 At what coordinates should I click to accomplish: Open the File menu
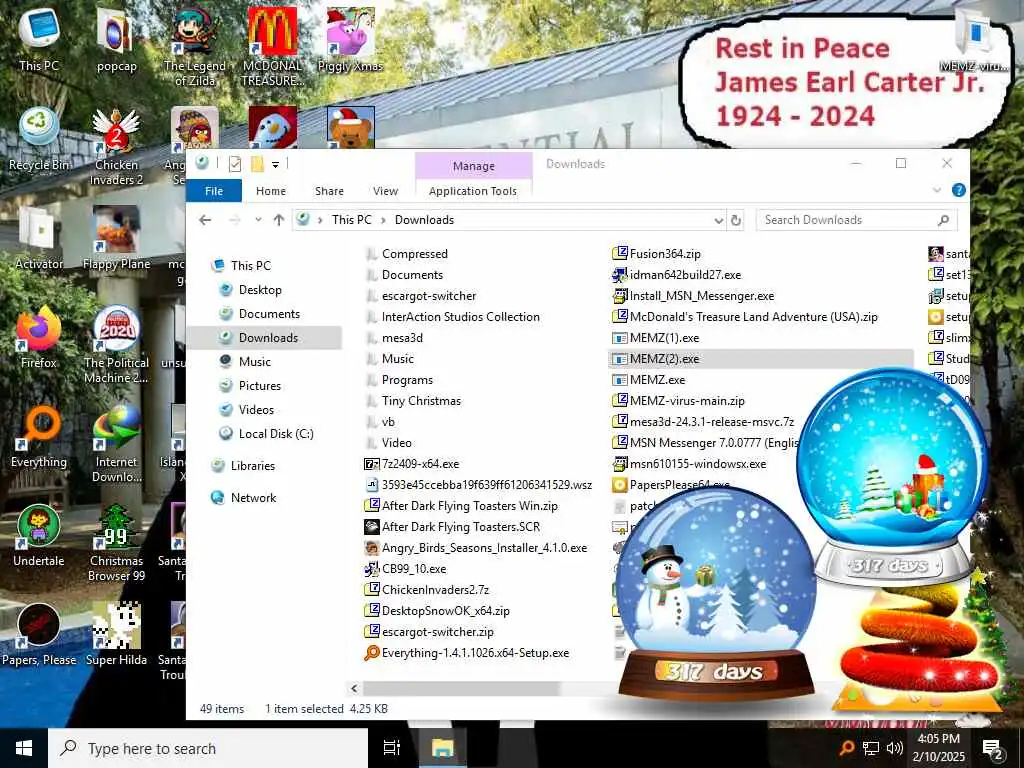(x=214, y=191)
